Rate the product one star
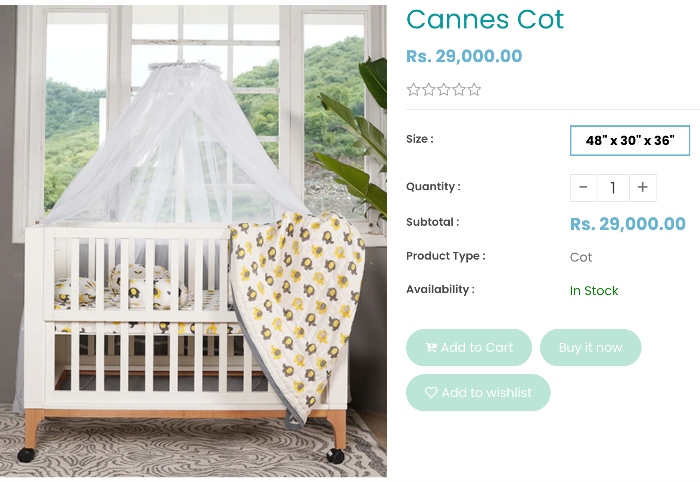Screen dimensions: 700x482 (413, 90)
